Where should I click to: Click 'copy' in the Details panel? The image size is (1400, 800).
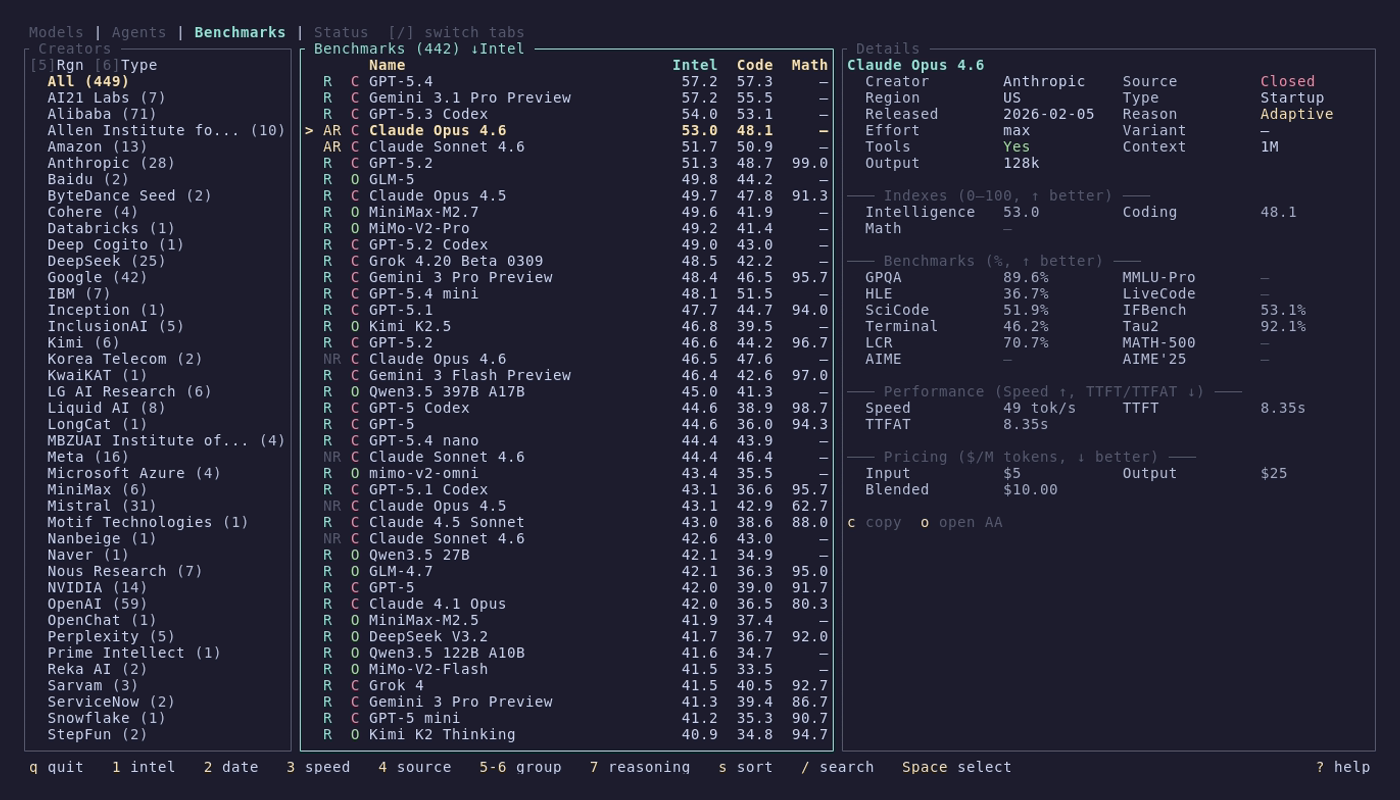click(884, 521)
